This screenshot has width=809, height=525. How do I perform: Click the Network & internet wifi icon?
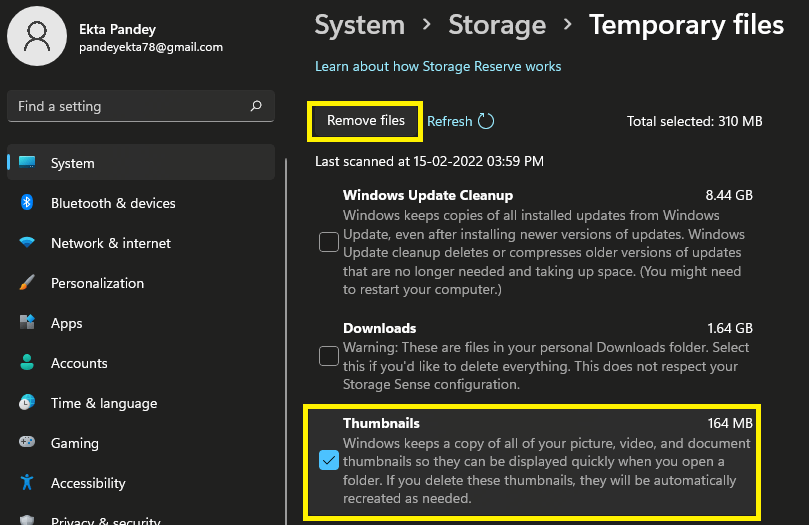coord(28,243)
